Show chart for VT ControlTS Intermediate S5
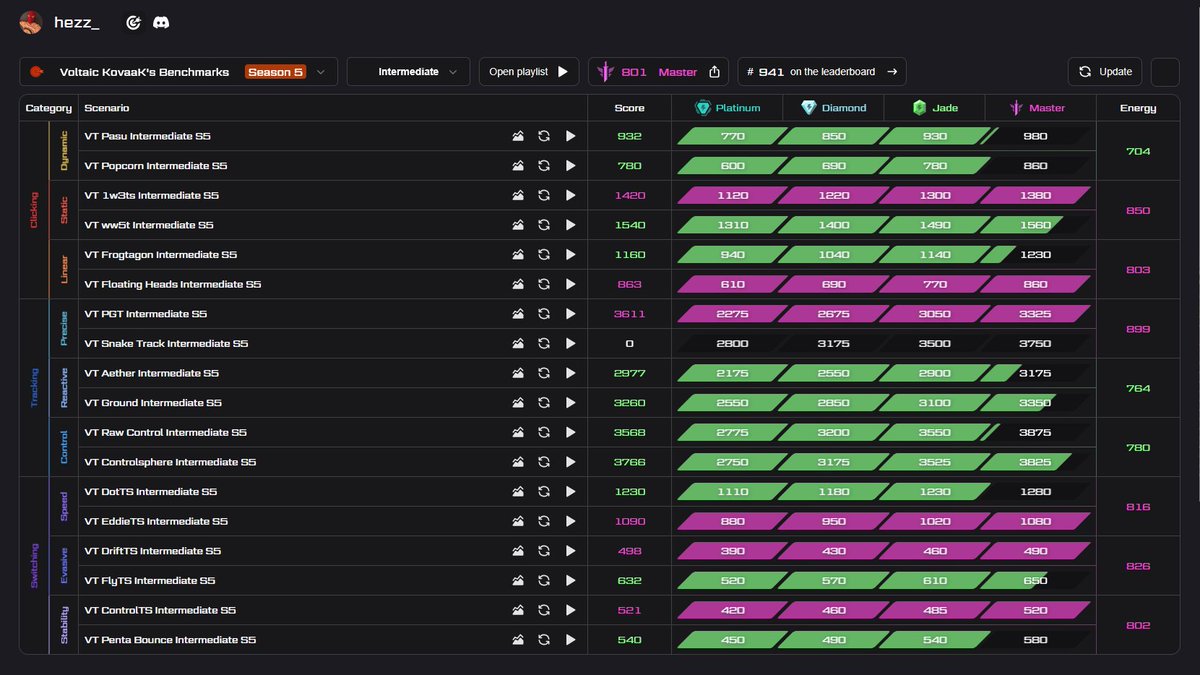 tap(518, 610)
